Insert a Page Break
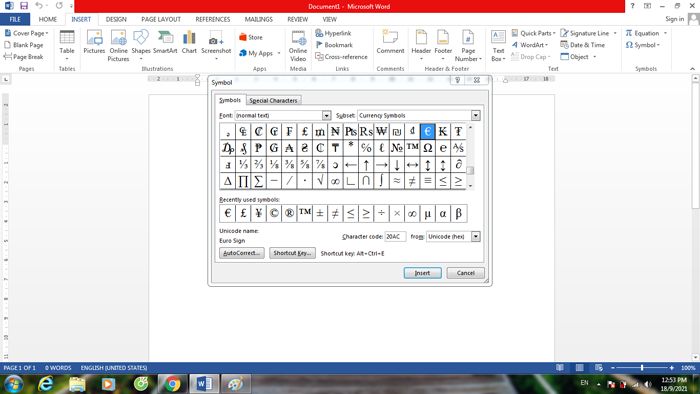This screenshot has width=700, height=394. [x=24, y=57]
